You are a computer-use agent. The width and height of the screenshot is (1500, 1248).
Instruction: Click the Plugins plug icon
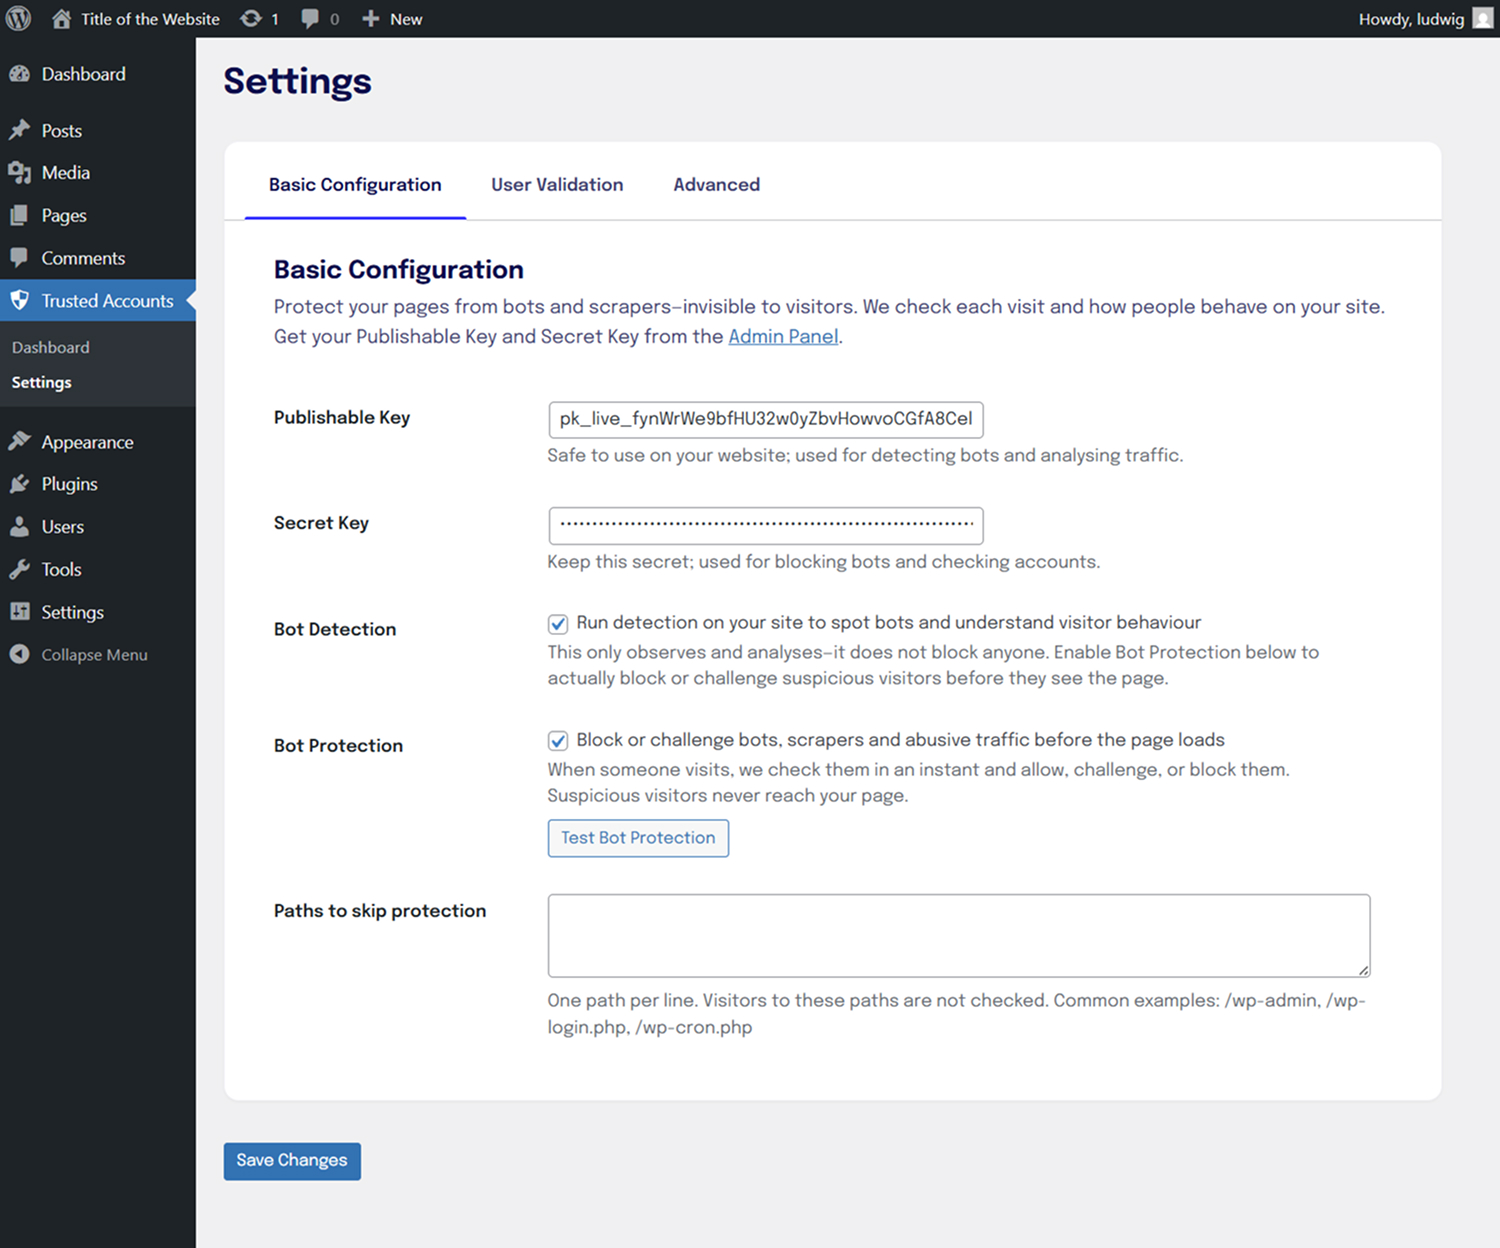point(20,484)
